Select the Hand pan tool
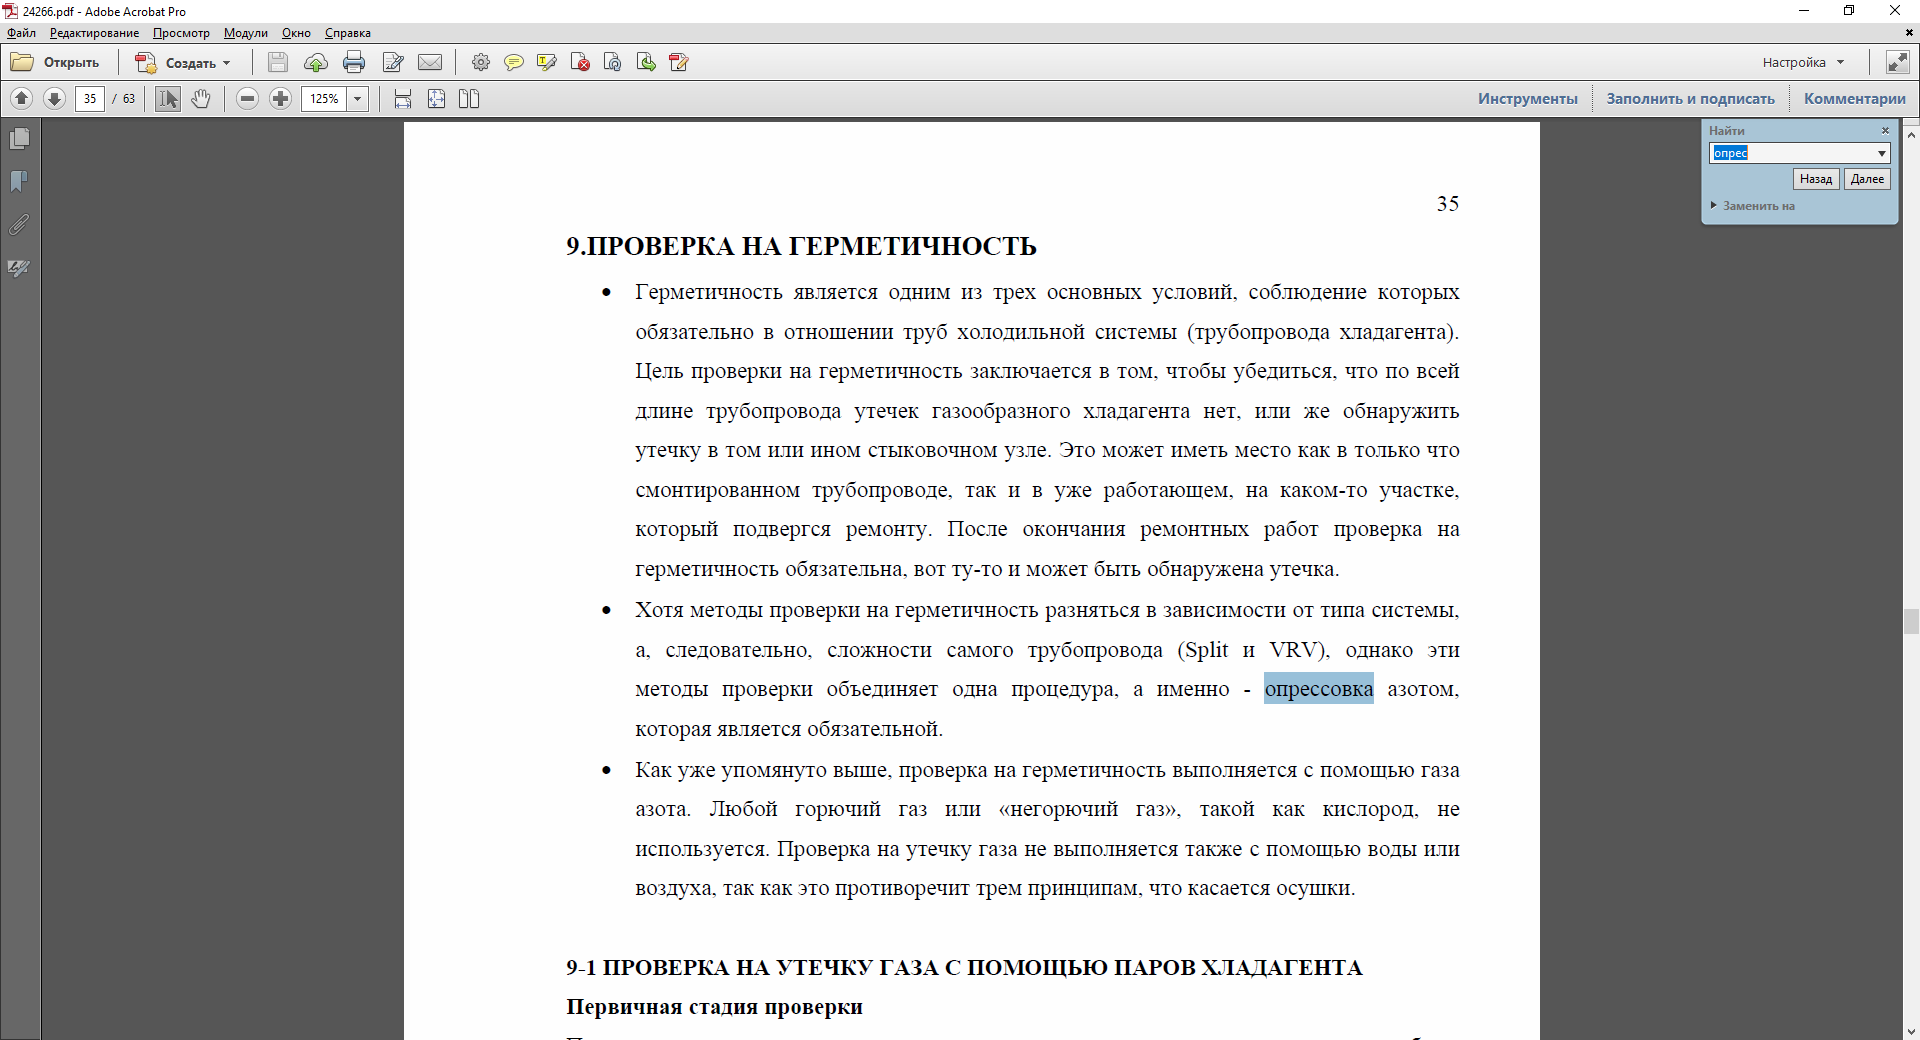Viewport: 1920px width, 1040px height. [201, 99]
